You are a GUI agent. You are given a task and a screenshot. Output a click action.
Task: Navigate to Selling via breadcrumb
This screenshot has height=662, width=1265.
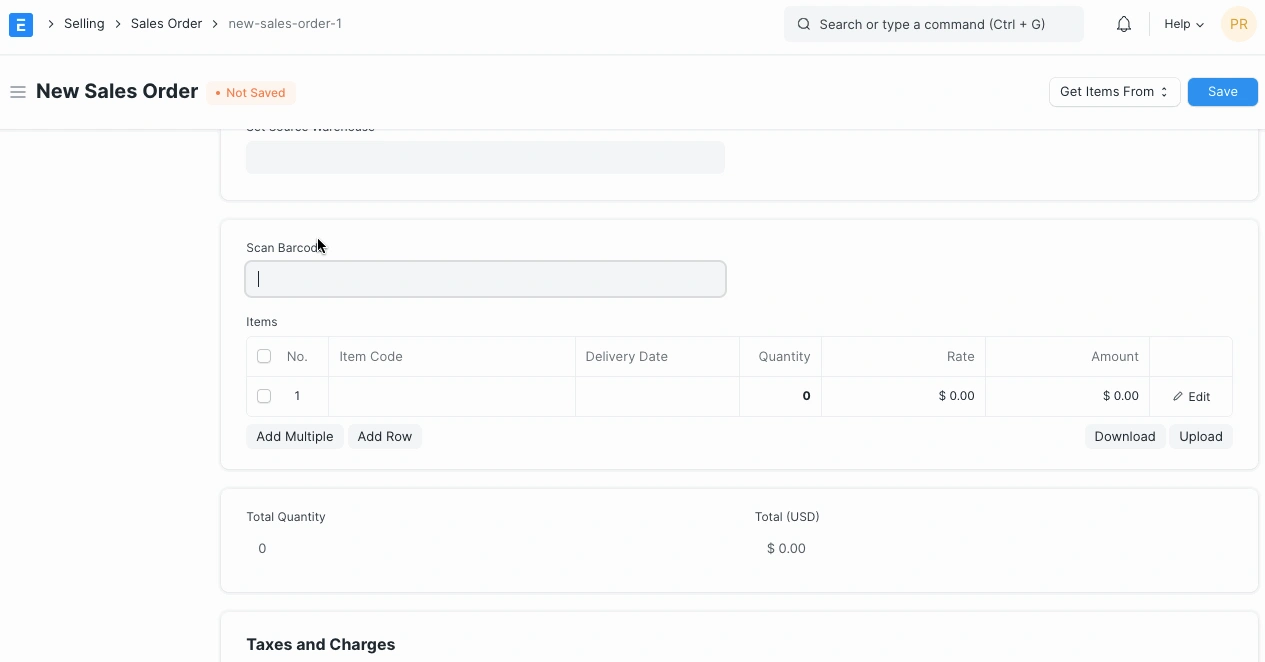click(x=84, y=23)
